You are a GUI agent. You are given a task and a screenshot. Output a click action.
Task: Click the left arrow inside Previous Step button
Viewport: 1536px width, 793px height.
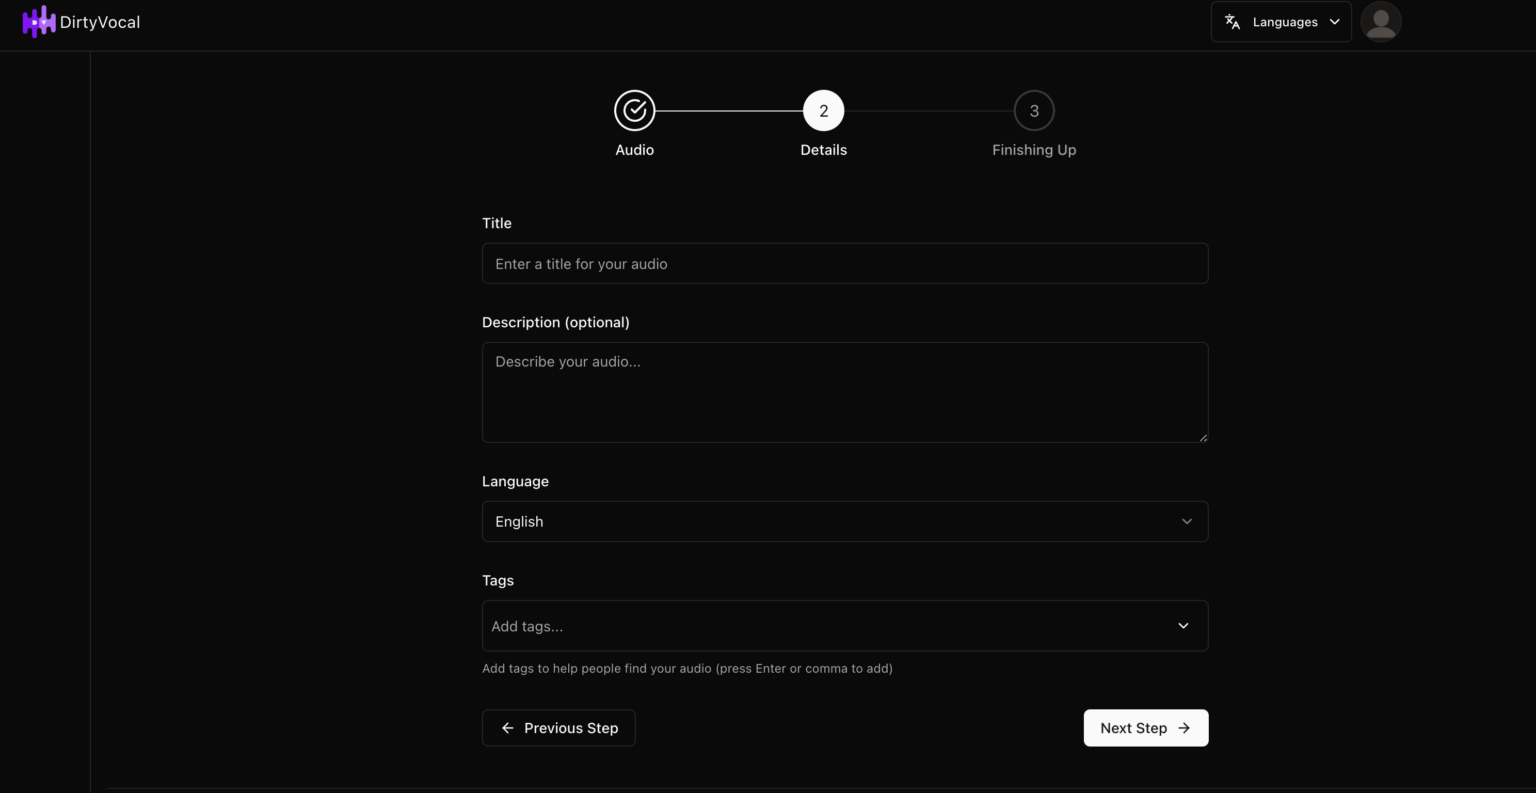[507, 728]
